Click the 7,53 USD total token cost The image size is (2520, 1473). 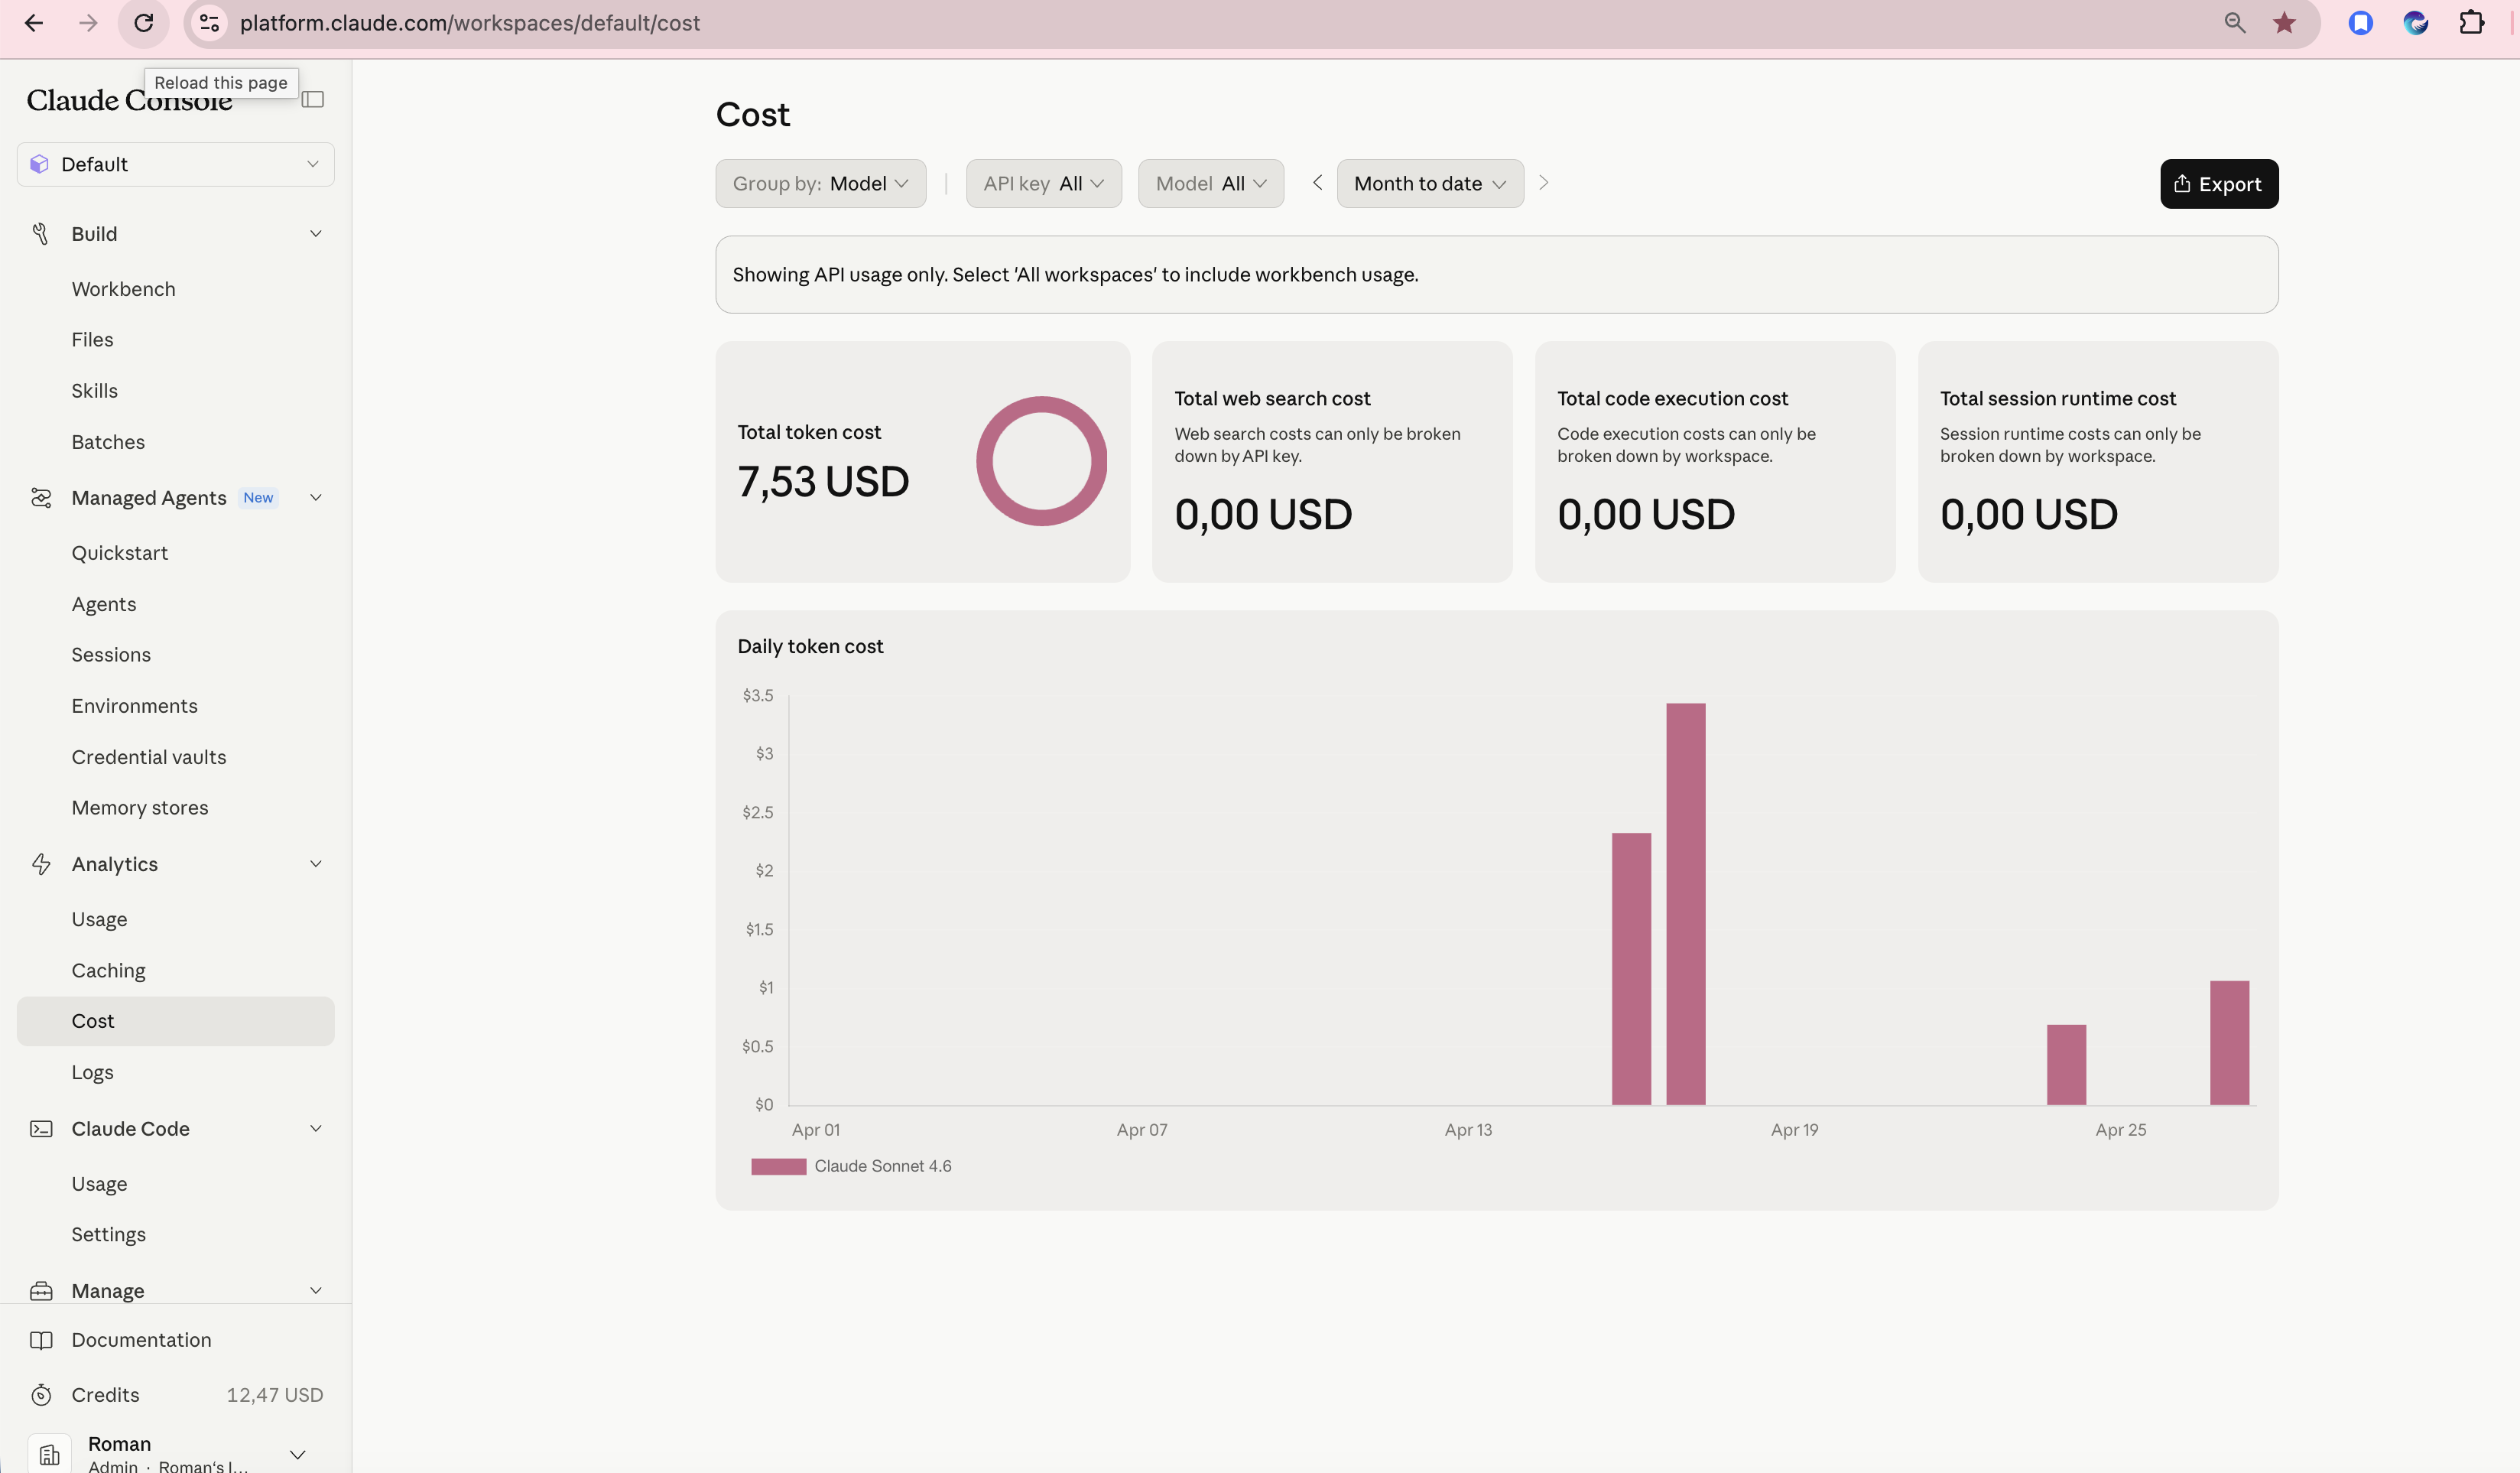tap(823, 482)
